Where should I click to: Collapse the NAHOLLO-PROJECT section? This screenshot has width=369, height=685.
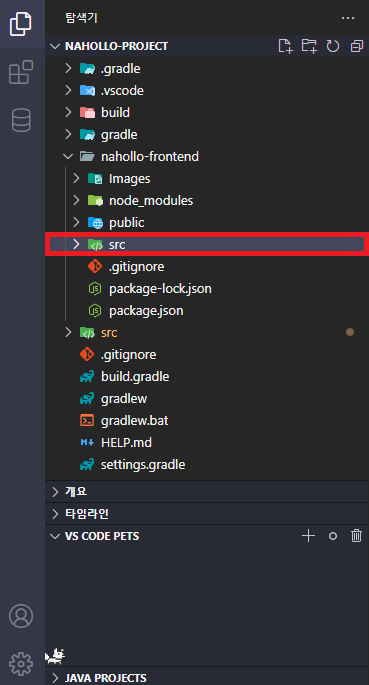[55, 46]
